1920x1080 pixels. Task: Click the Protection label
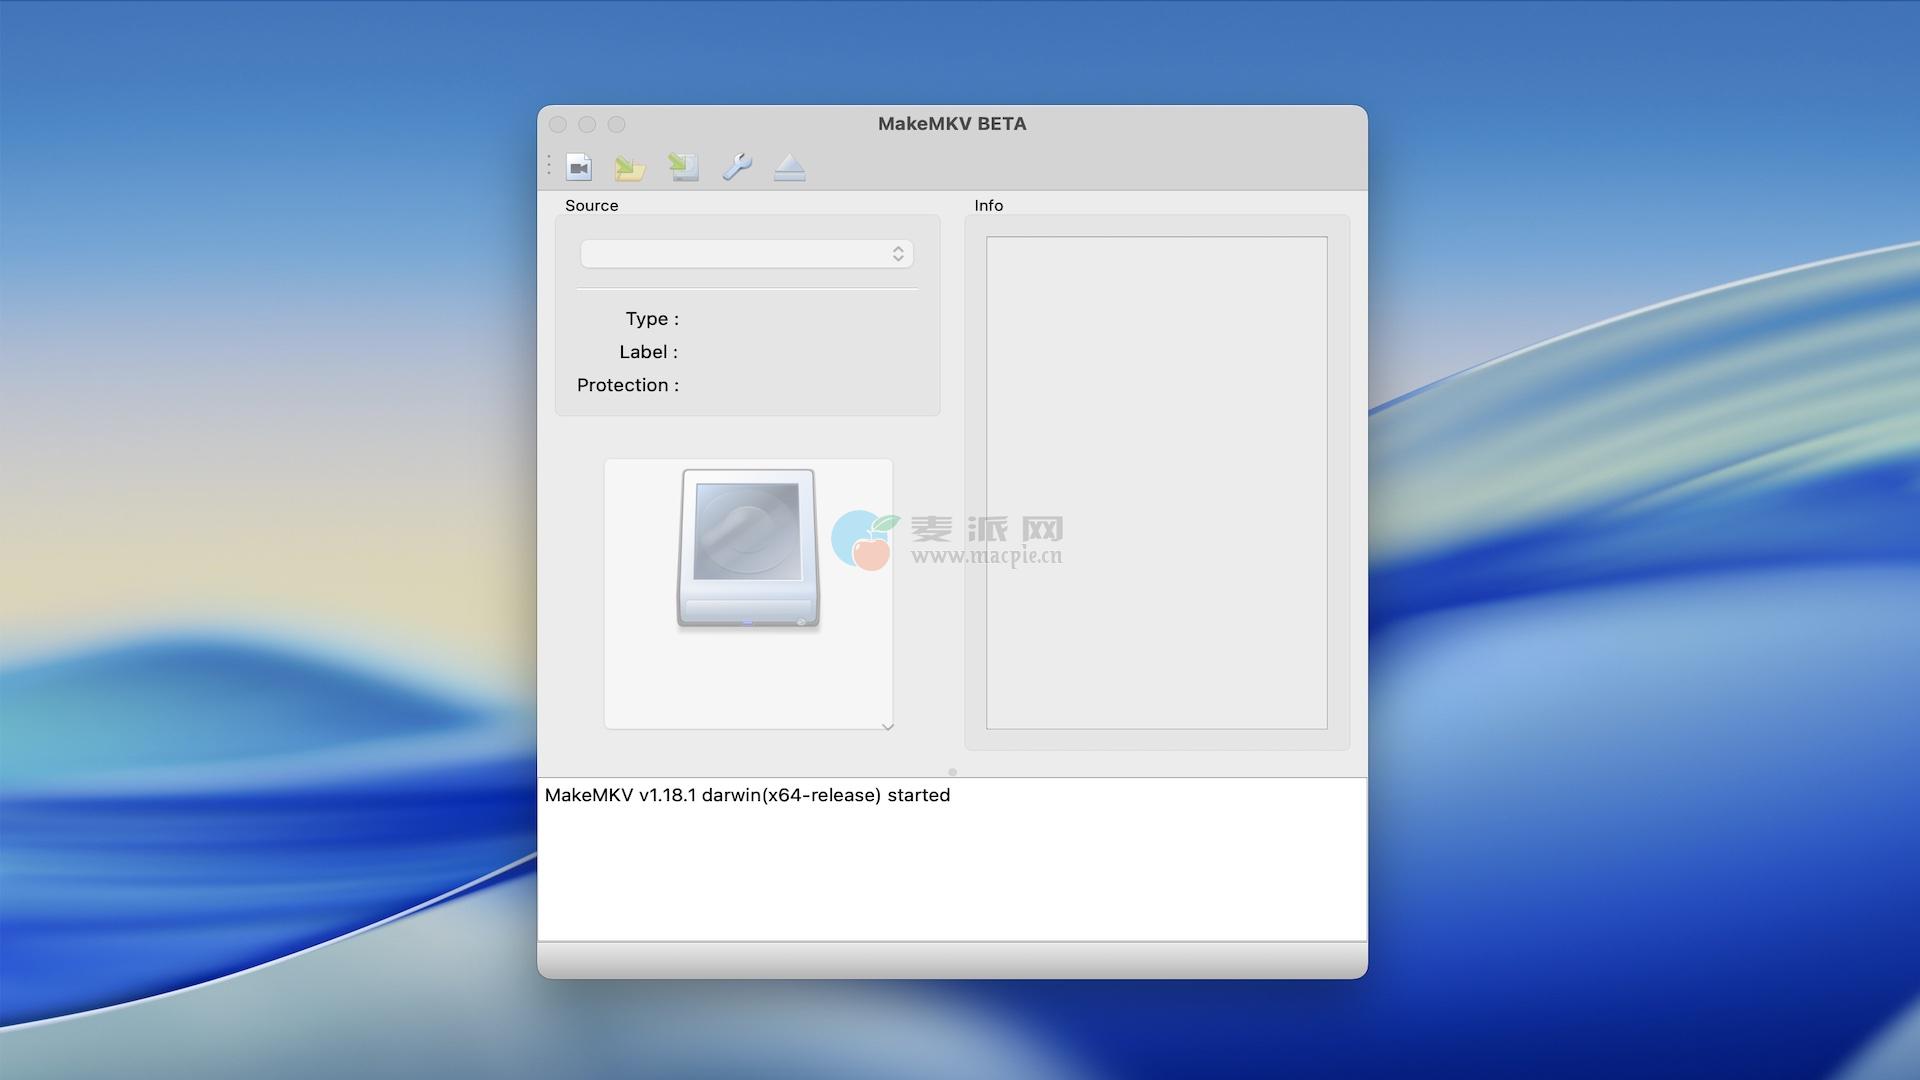point(627,385)
